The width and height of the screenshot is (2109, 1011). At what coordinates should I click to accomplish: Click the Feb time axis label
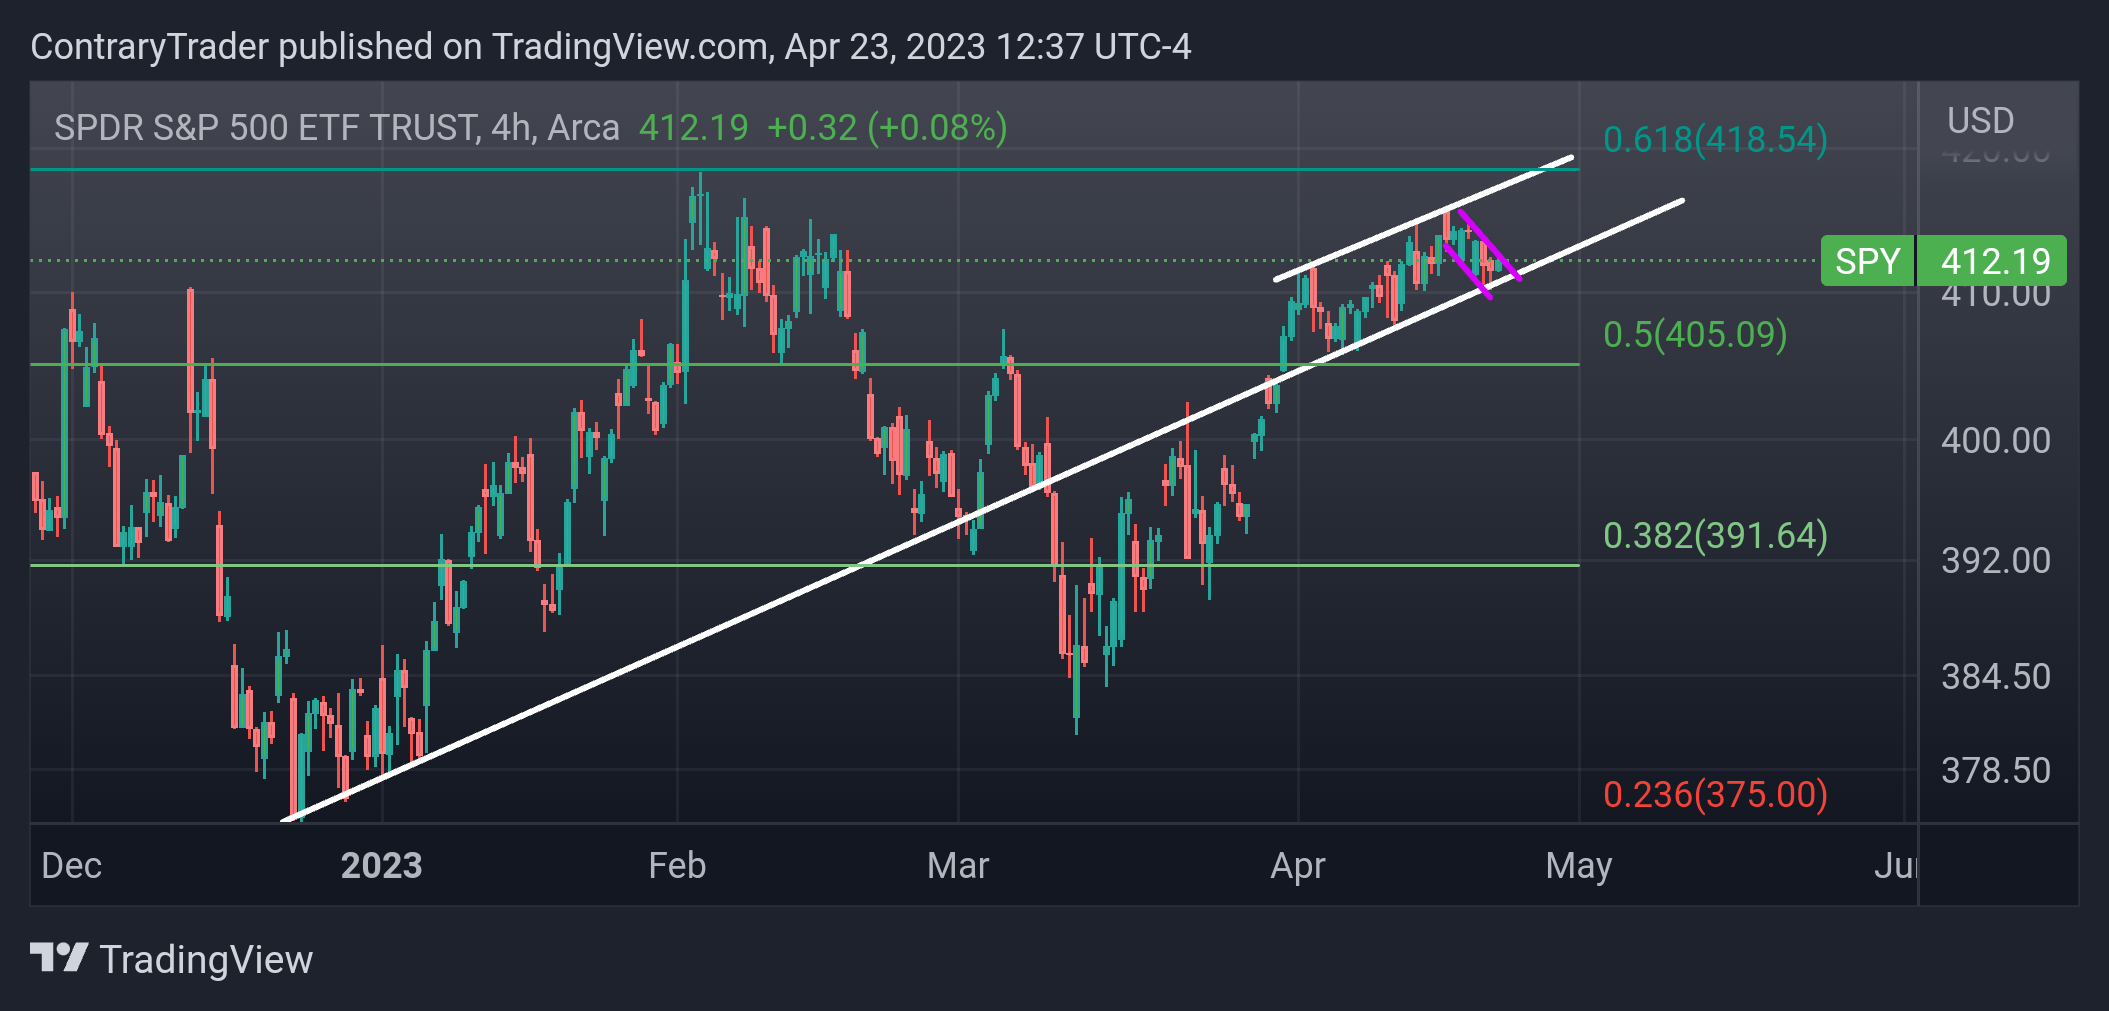677,865
